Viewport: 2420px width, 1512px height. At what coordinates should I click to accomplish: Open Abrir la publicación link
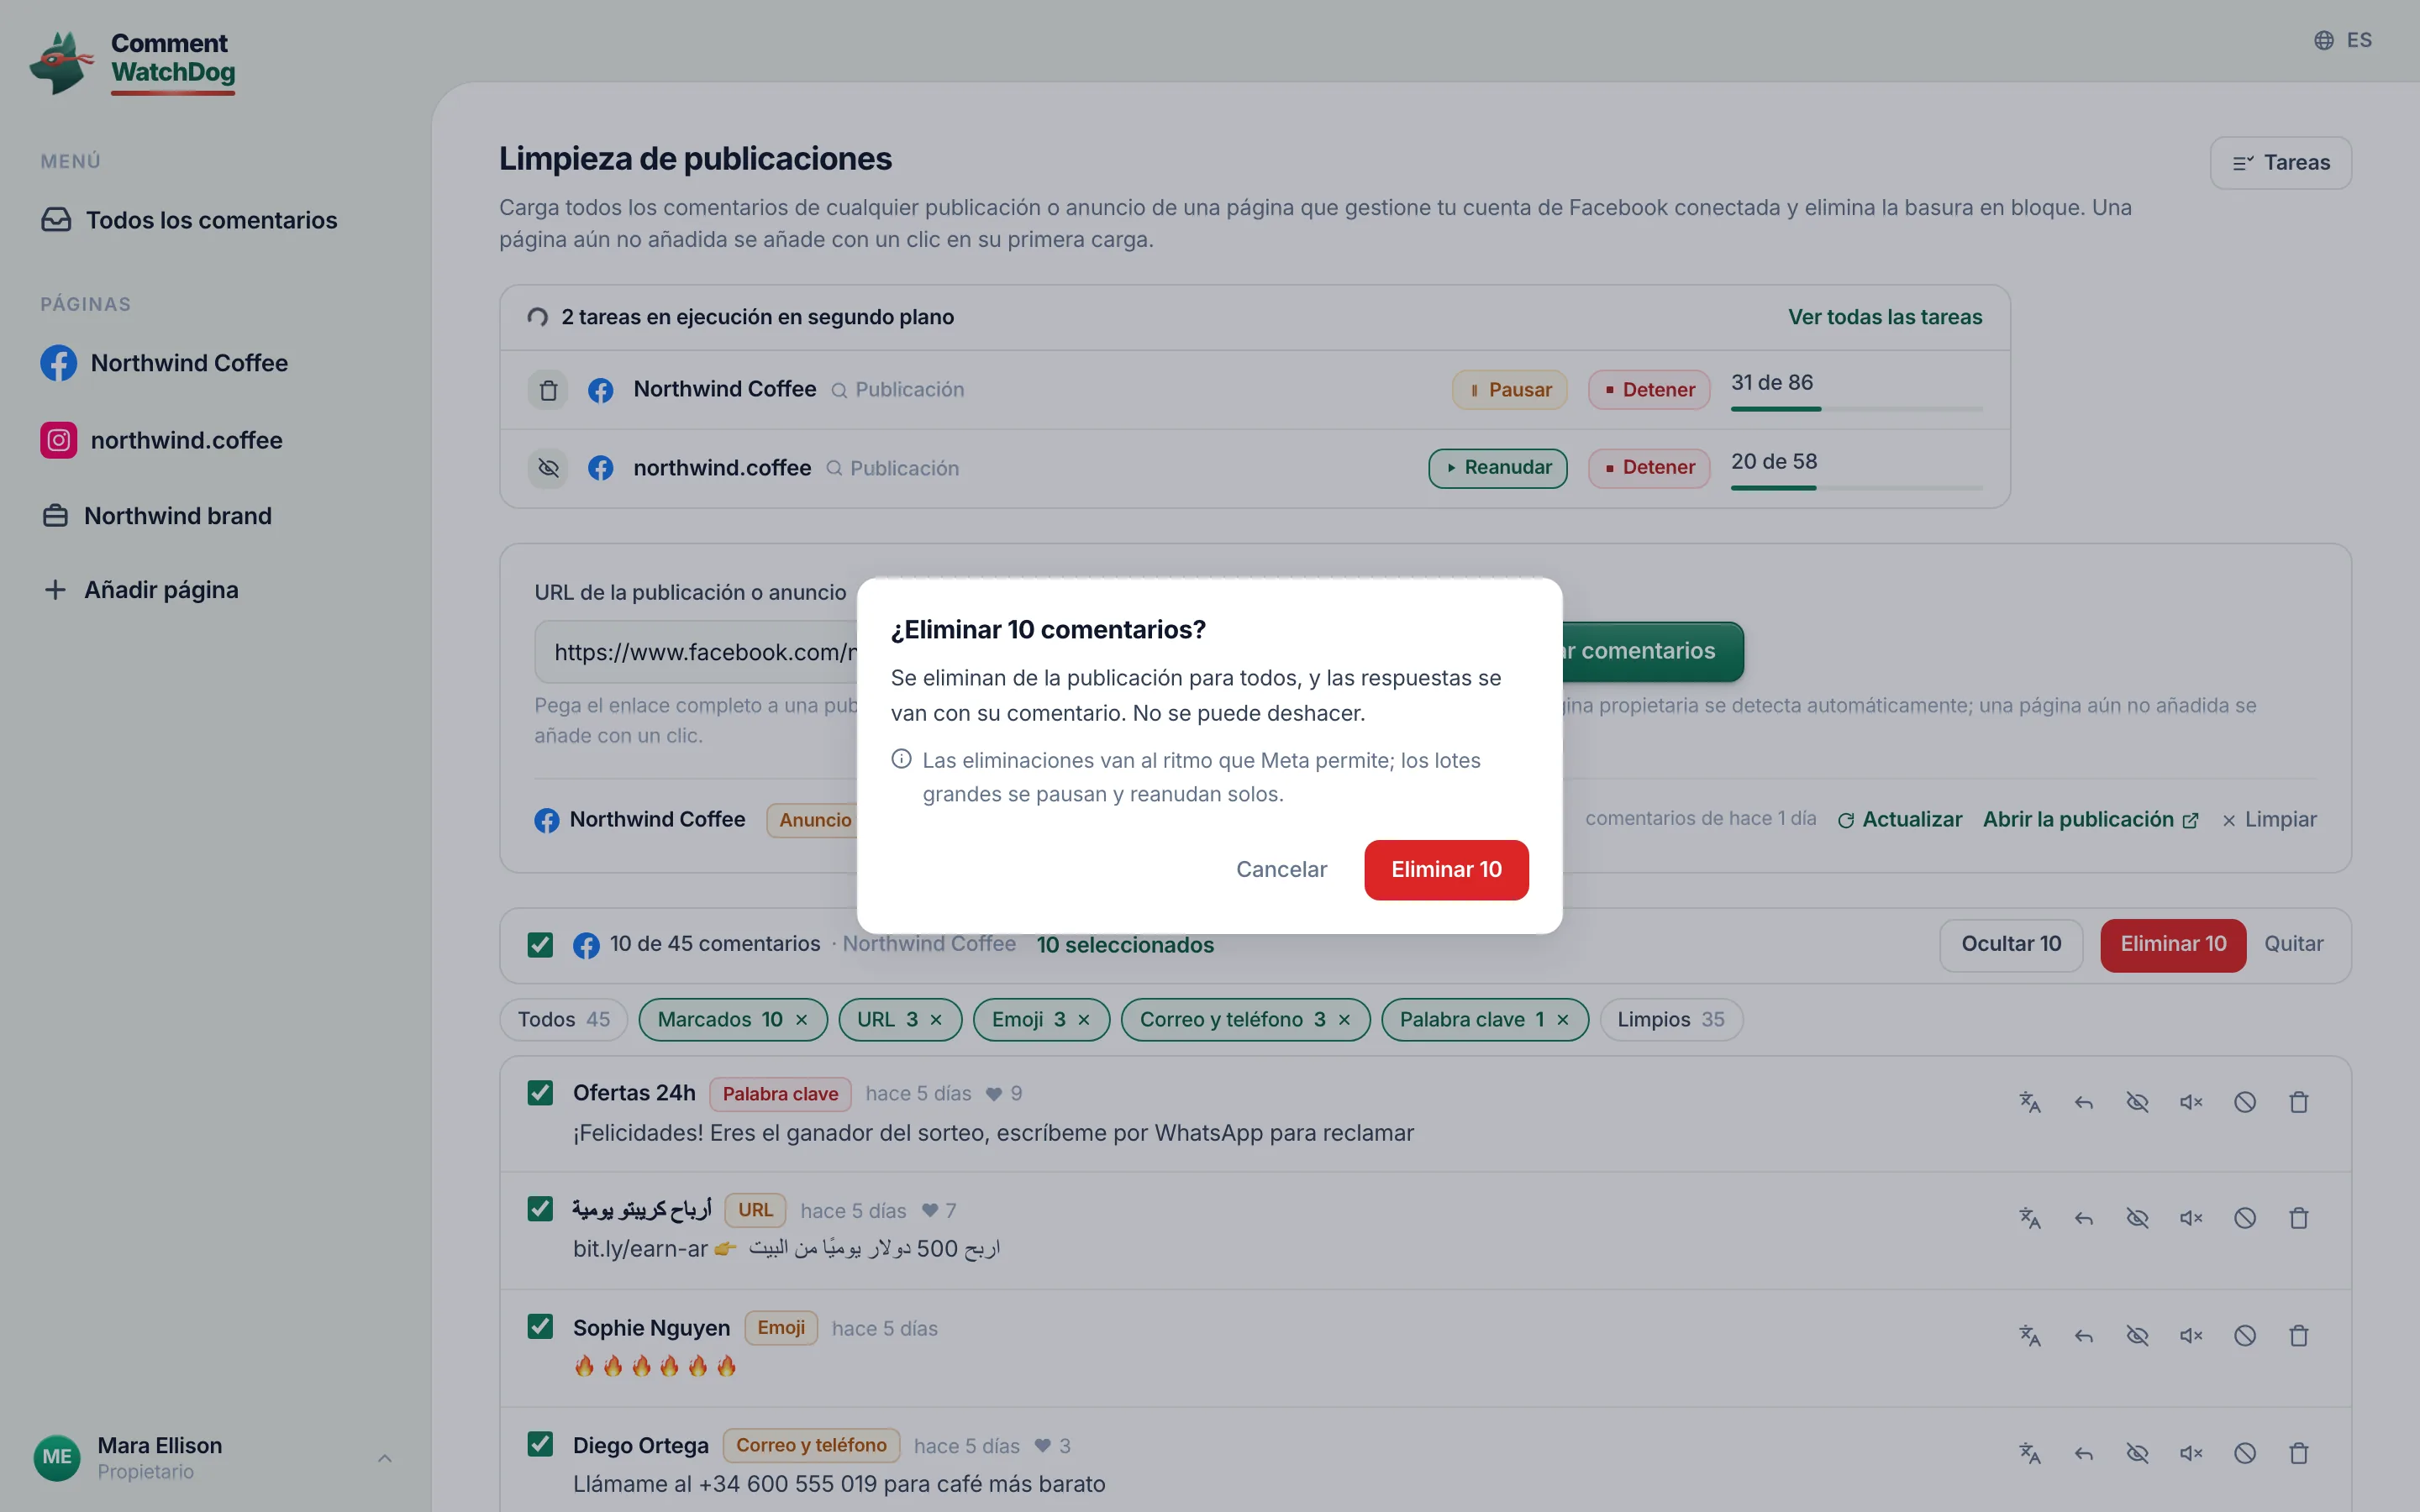coord(2090,820)
